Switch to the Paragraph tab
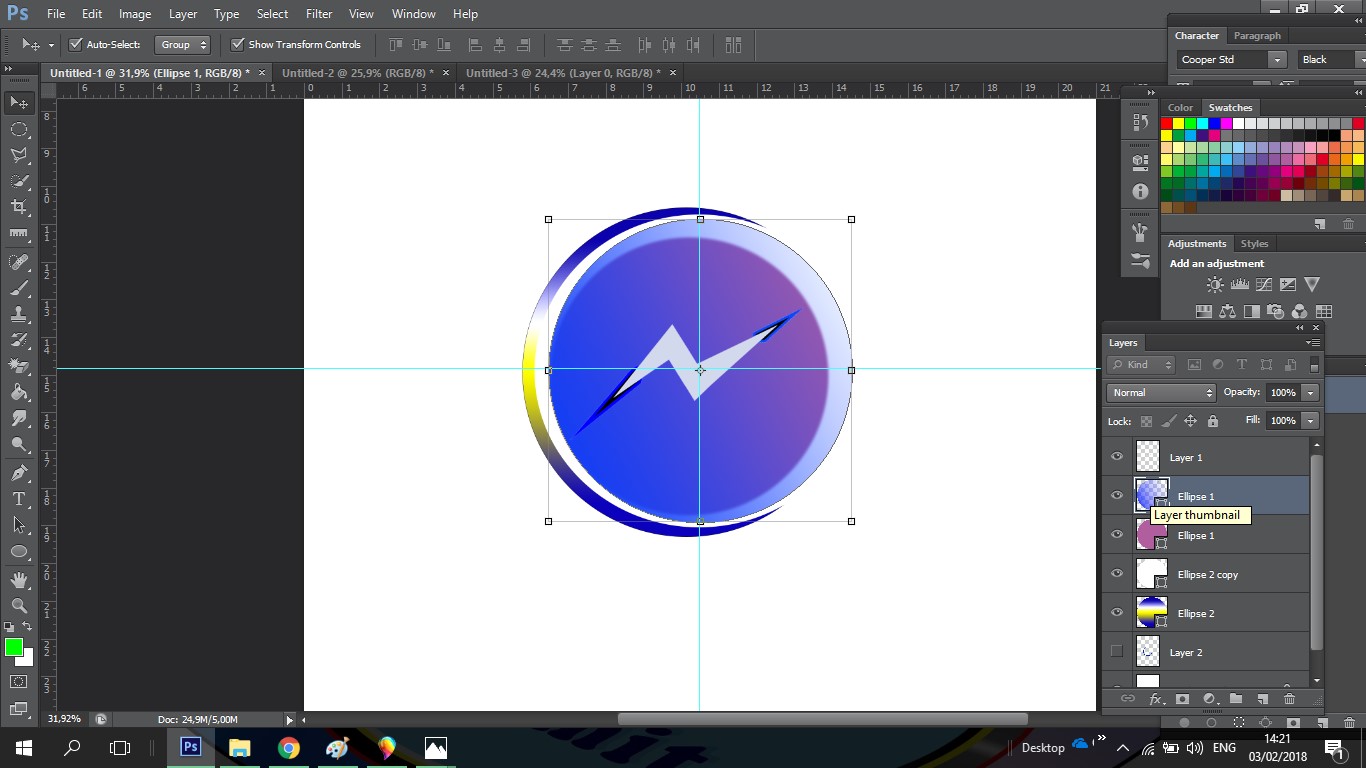 click(x=1257, y=35)
